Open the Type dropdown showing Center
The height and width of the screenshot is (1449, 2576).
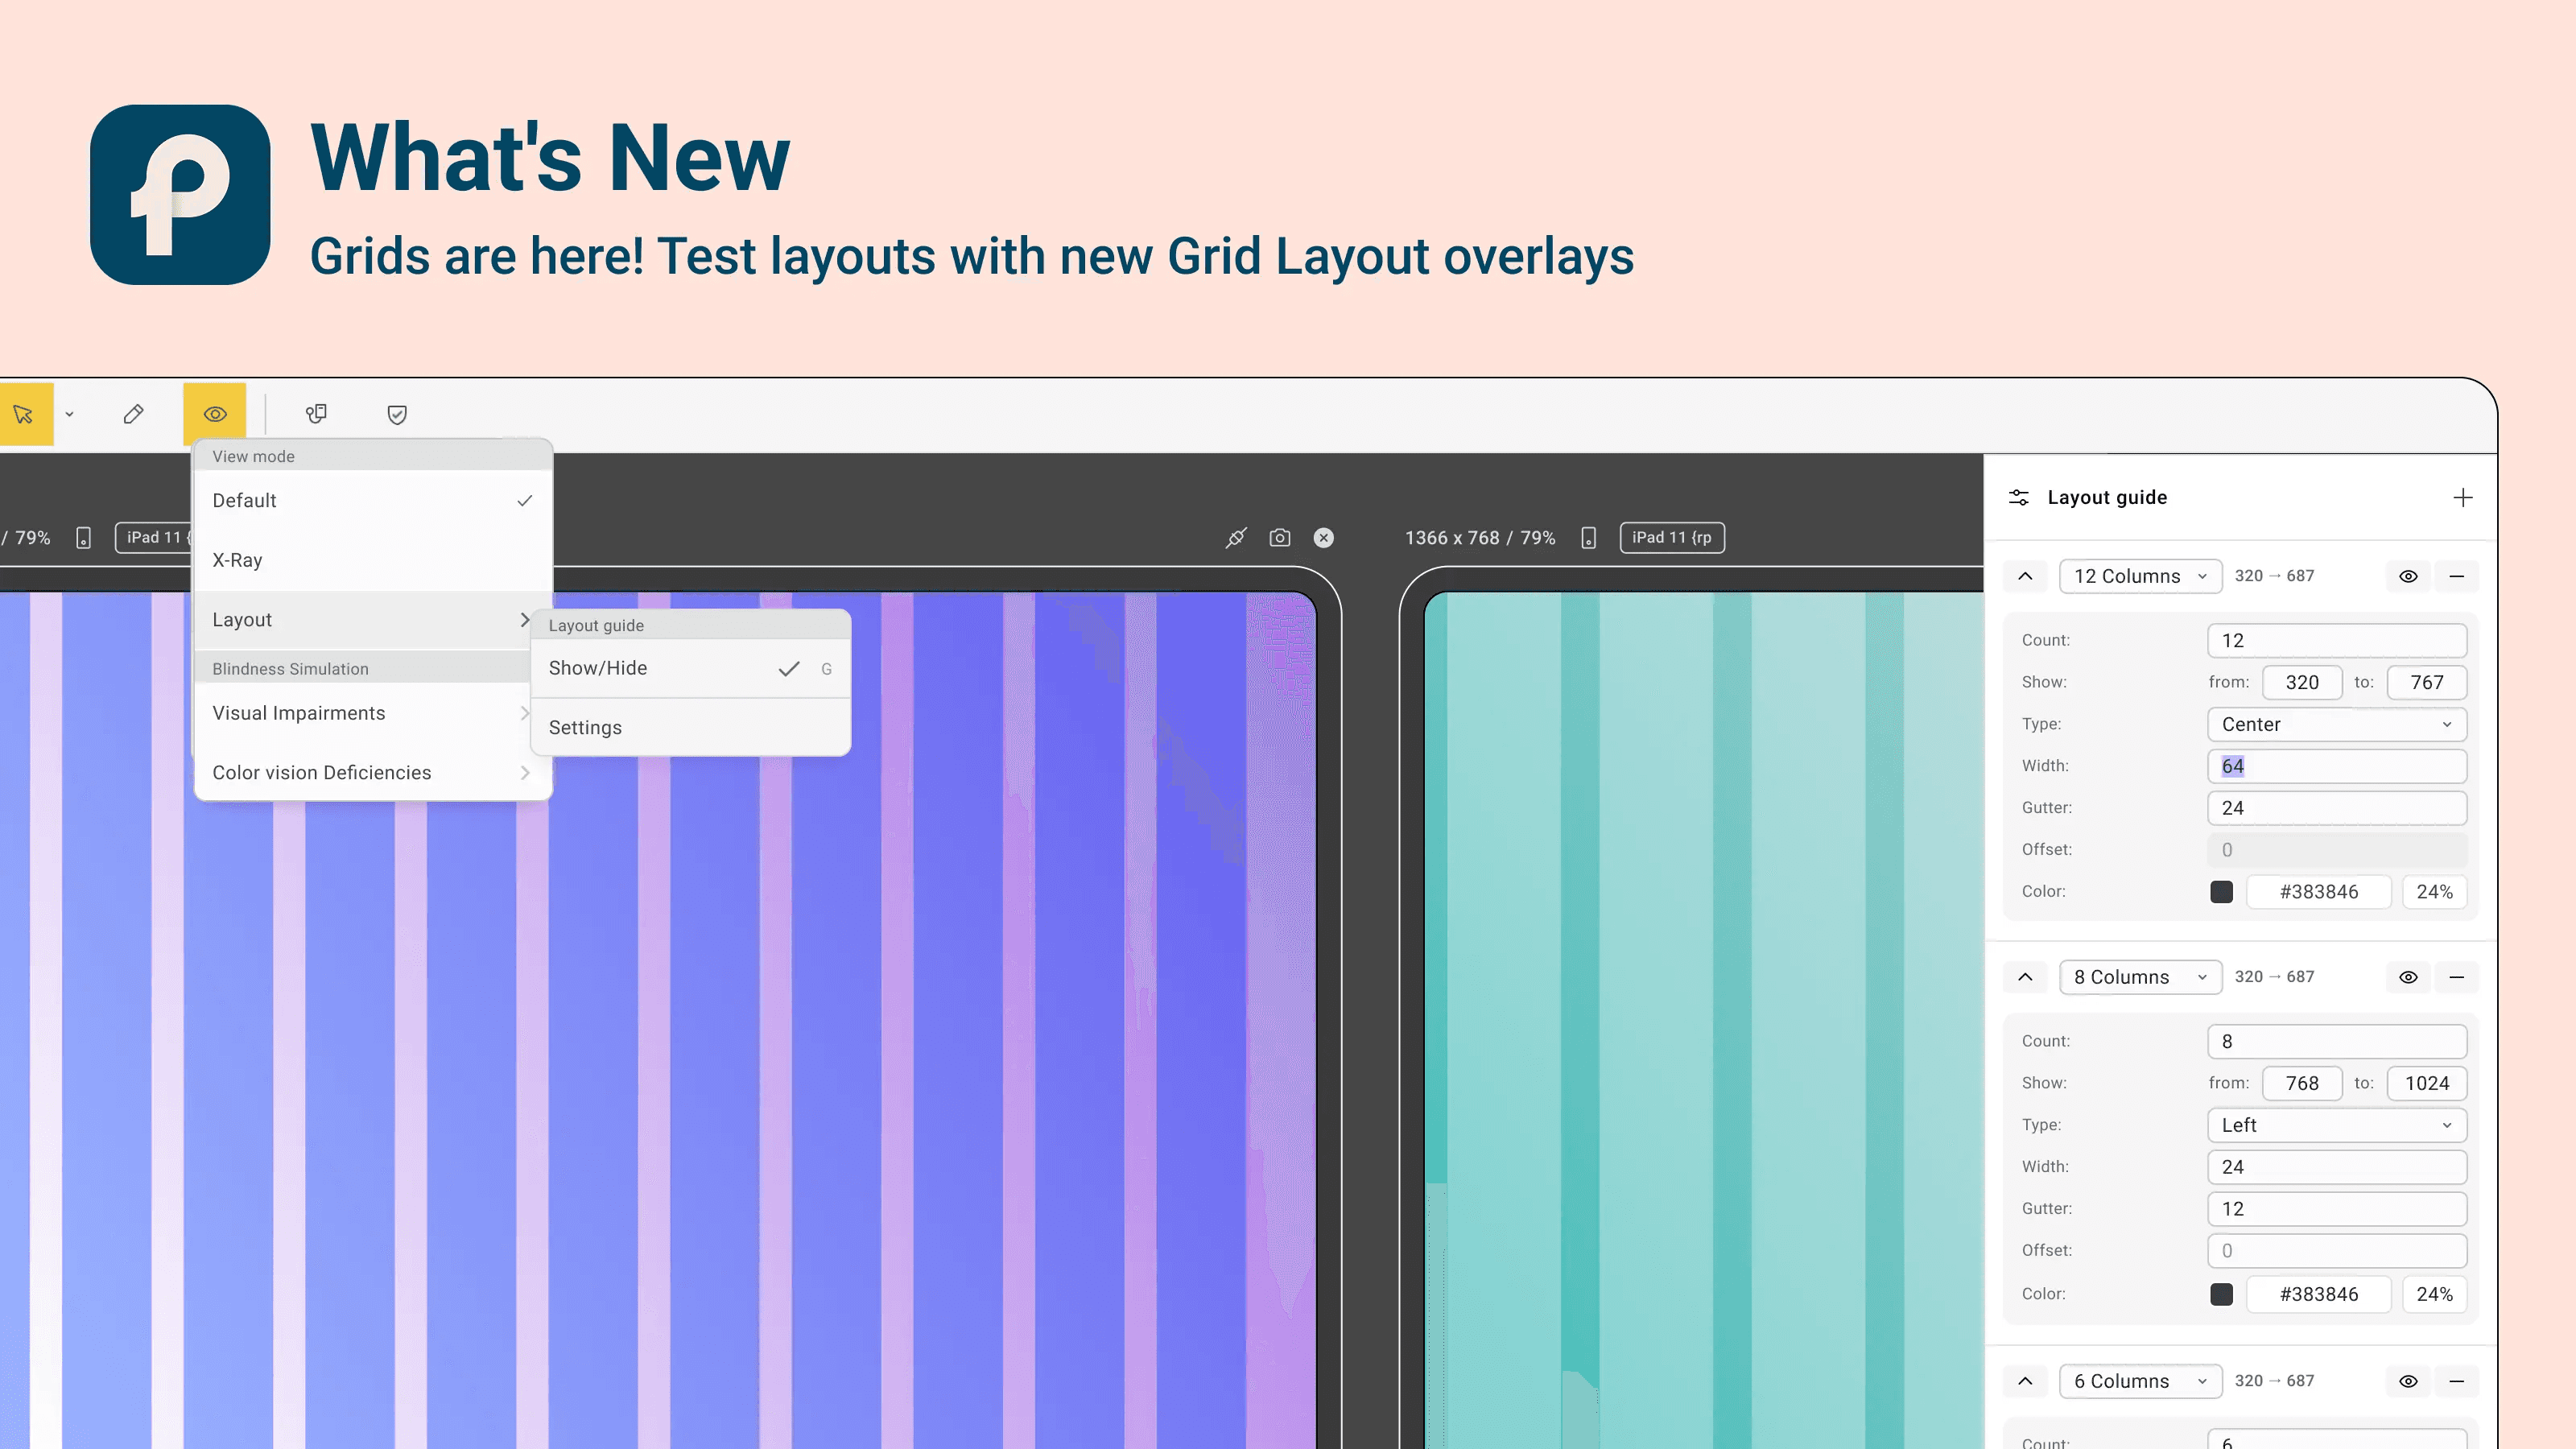pyautogui.click(x=2336, y=724)
